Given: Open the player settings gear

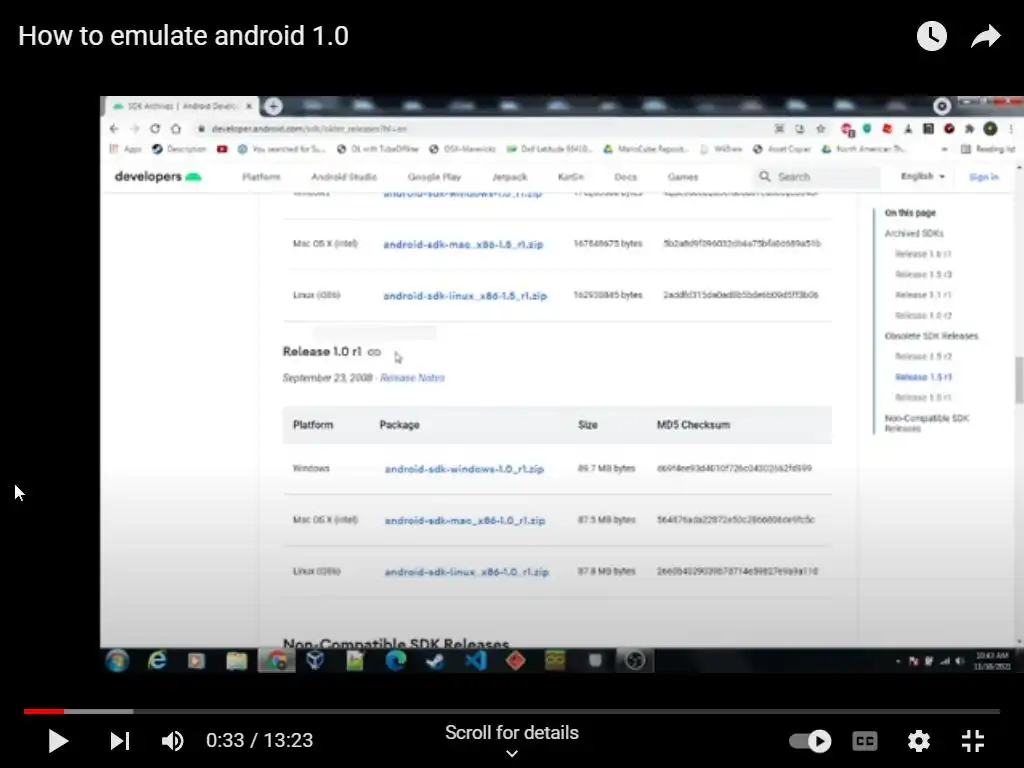Looking at the screenshot, I should click(x=918, y=741).
